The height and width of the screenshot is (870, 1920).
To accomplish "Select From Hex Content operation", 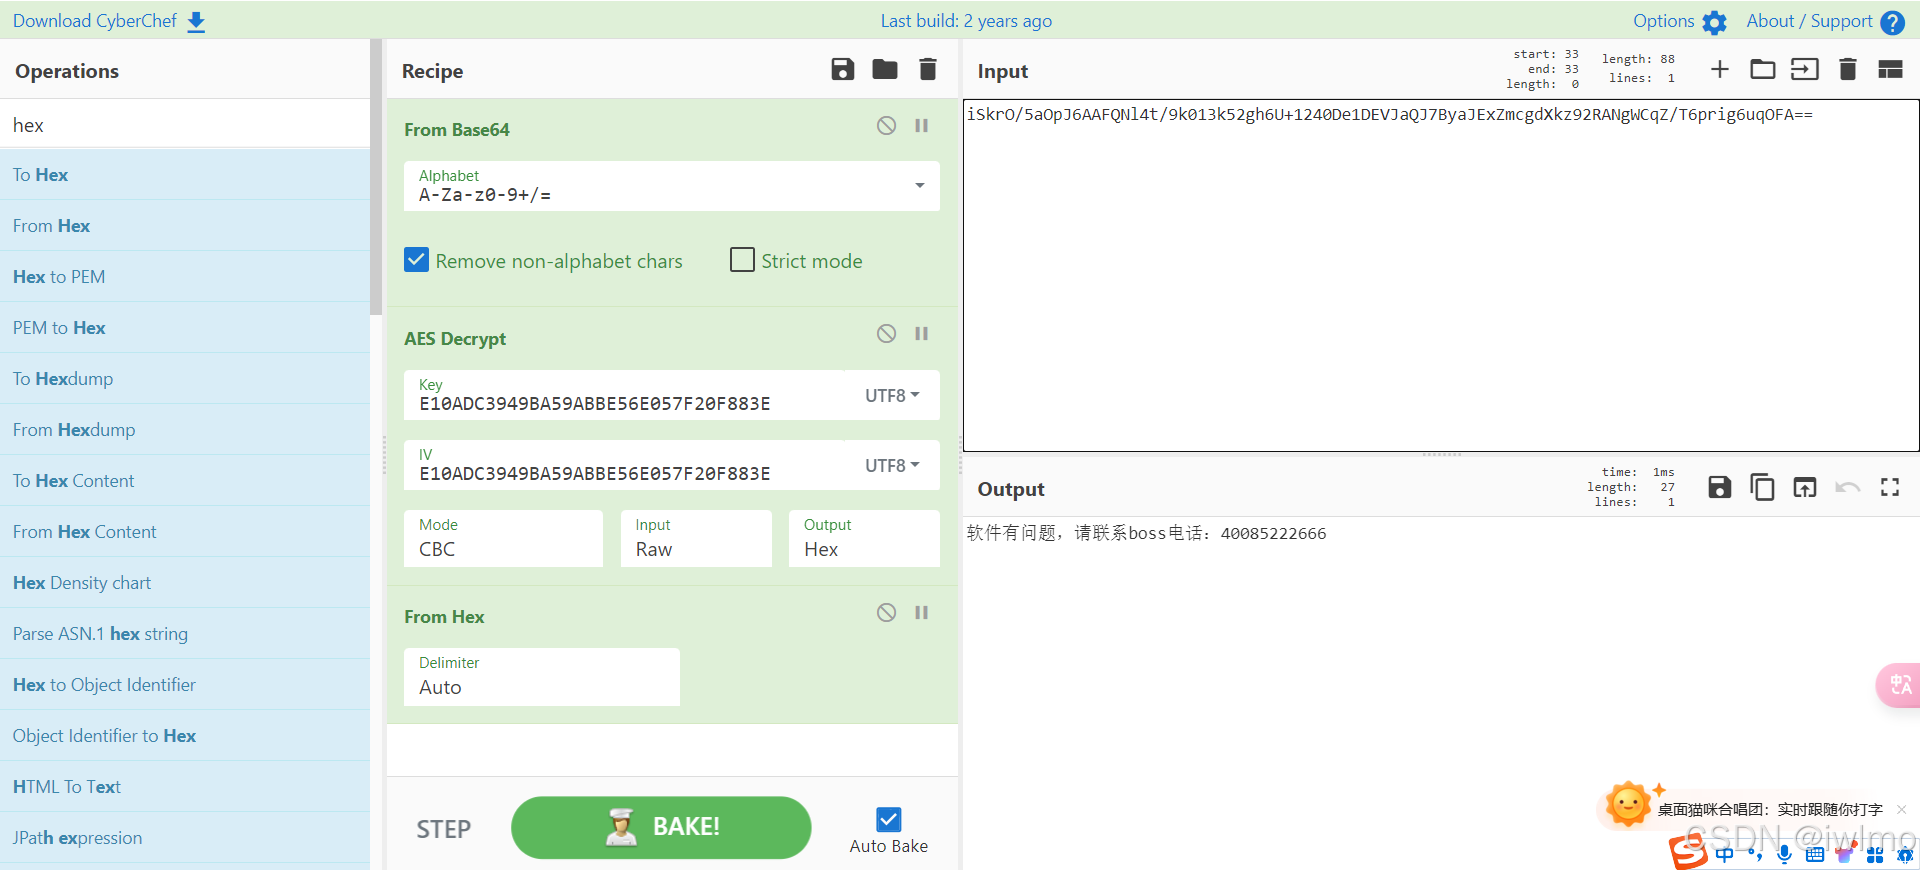I will pyautogui.click(x=185, y=532).
